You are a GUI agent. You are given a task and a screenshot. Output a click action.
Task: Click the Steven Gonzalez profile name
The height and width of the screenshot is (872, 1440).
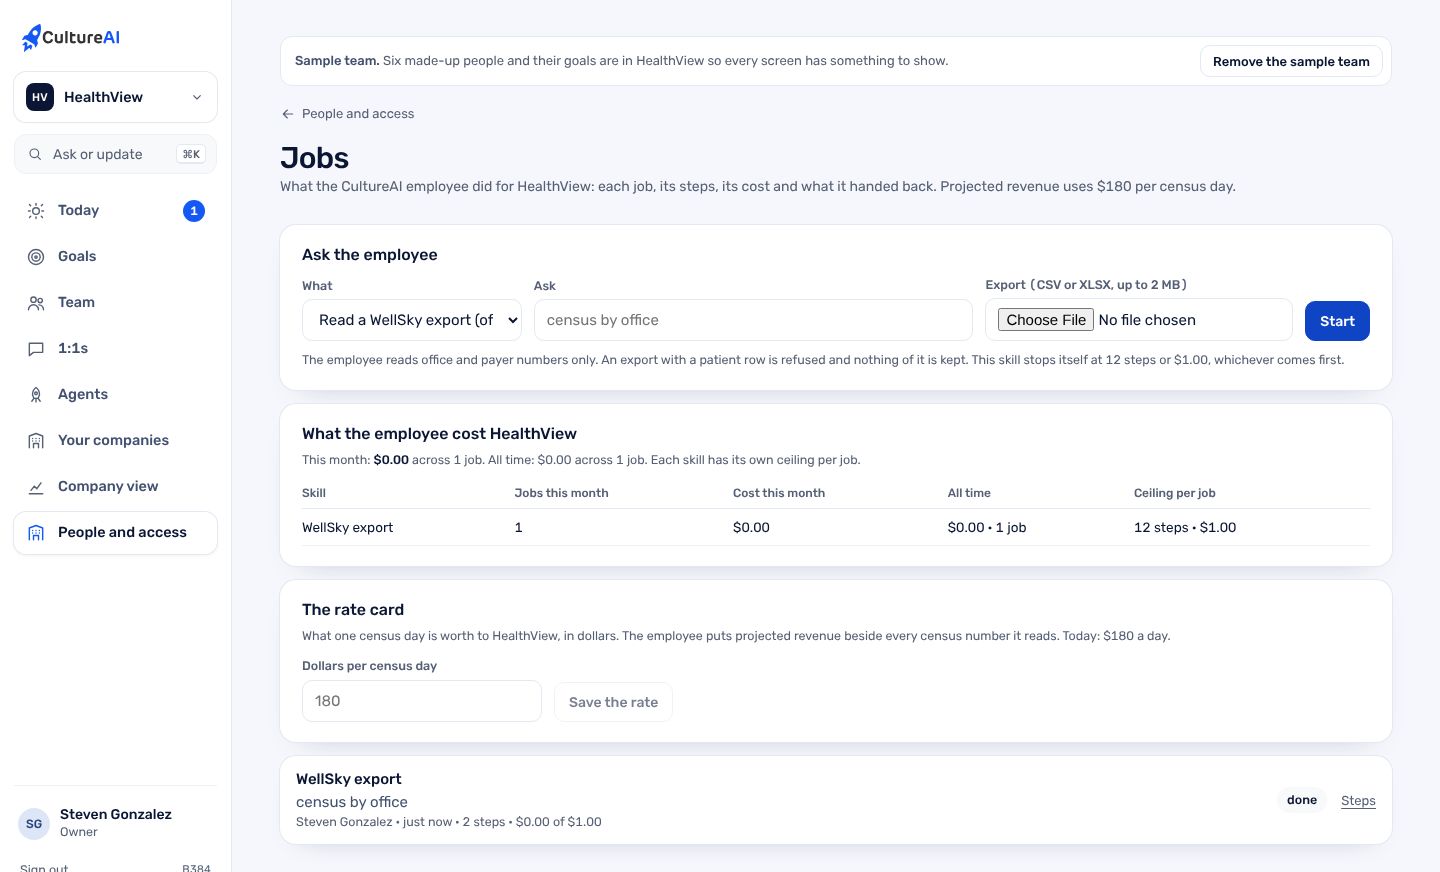click(116, 814)
